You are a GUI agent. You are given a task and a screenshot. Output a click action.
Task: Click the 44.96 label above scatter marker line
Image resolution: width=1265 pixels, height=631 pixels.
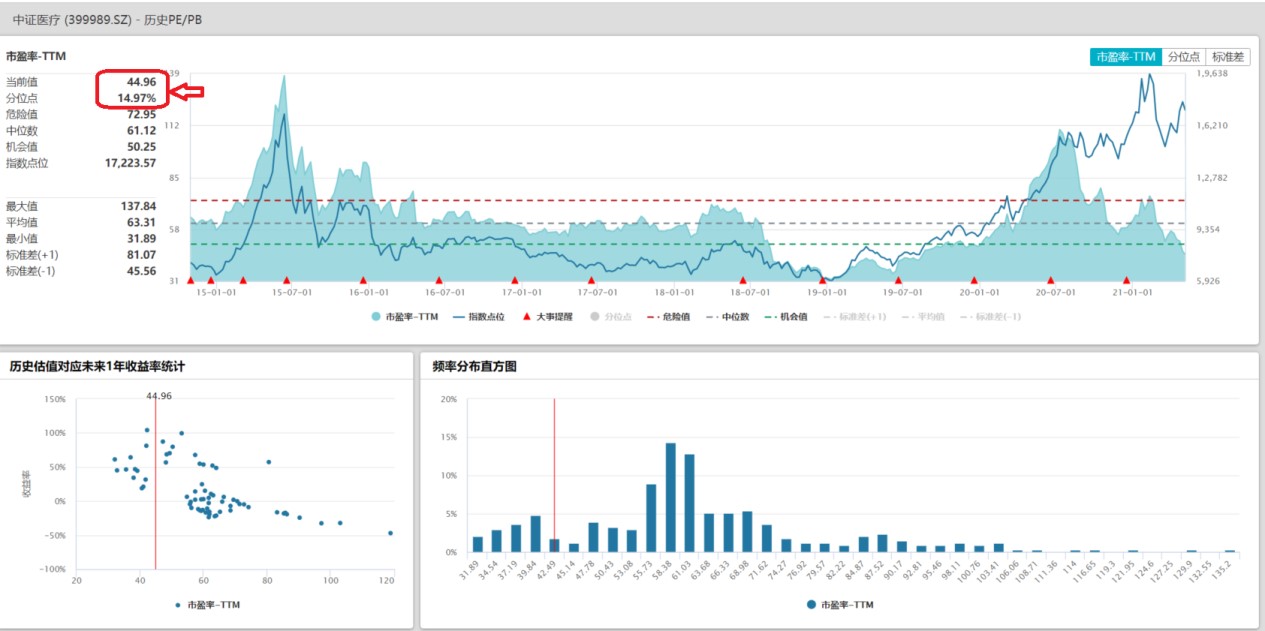point(159,396)
